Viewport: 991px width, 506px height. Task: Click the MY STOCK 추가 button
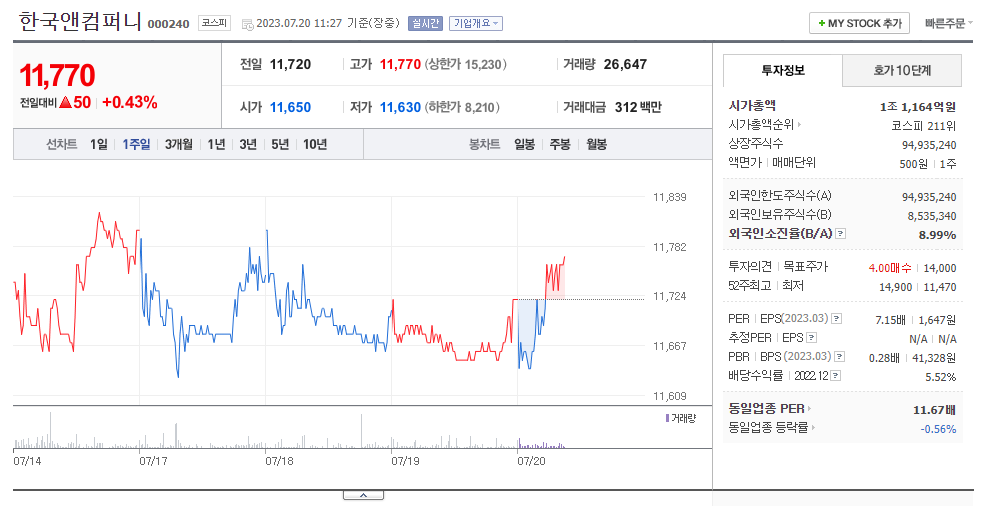(860, 23)
